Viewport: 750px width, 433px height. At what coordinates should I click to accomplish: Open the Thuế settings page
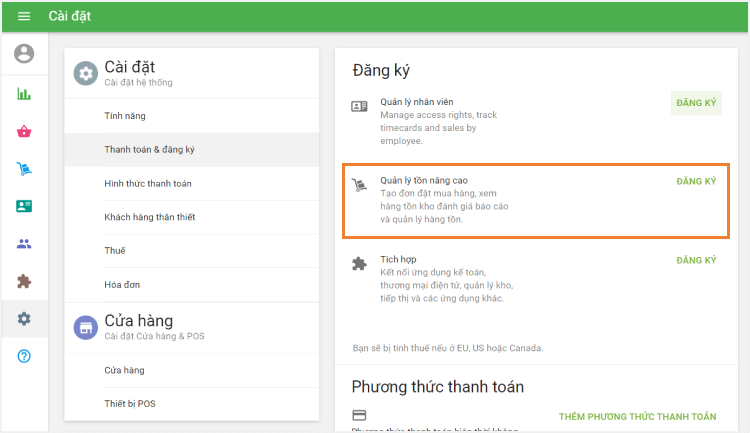pos(115,250)
